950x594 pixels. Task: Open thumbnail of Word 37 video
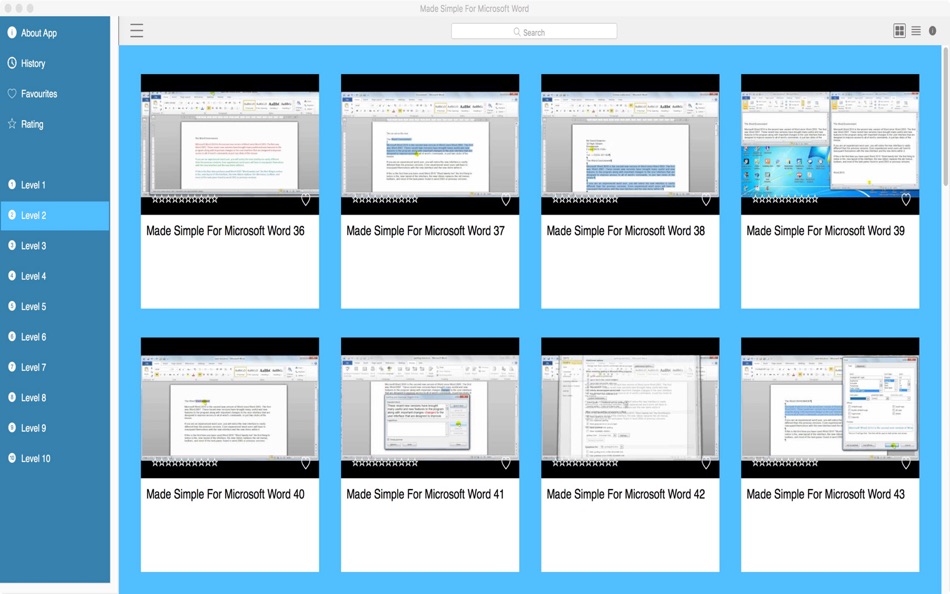(x=430, y=144)
